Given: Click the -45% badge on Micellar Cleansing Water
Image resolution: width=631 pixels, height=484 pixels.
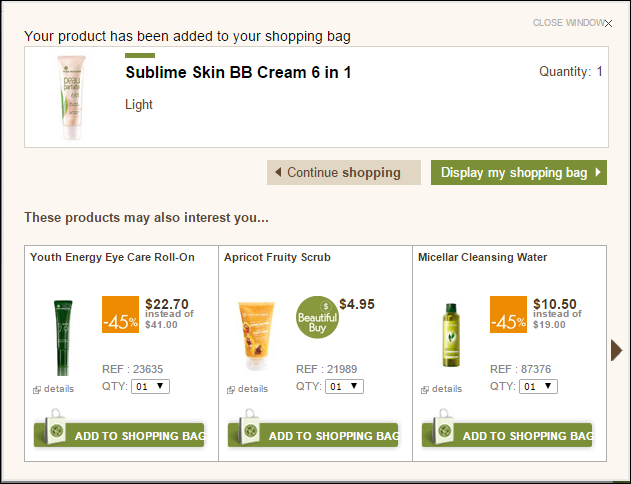Looking at the screenshot, I should point(508,315).
